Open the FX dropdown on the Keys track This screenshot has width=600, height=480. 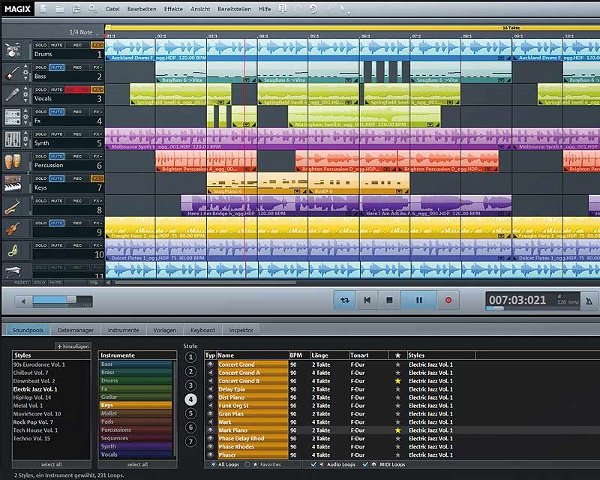(x=98, y=179)
